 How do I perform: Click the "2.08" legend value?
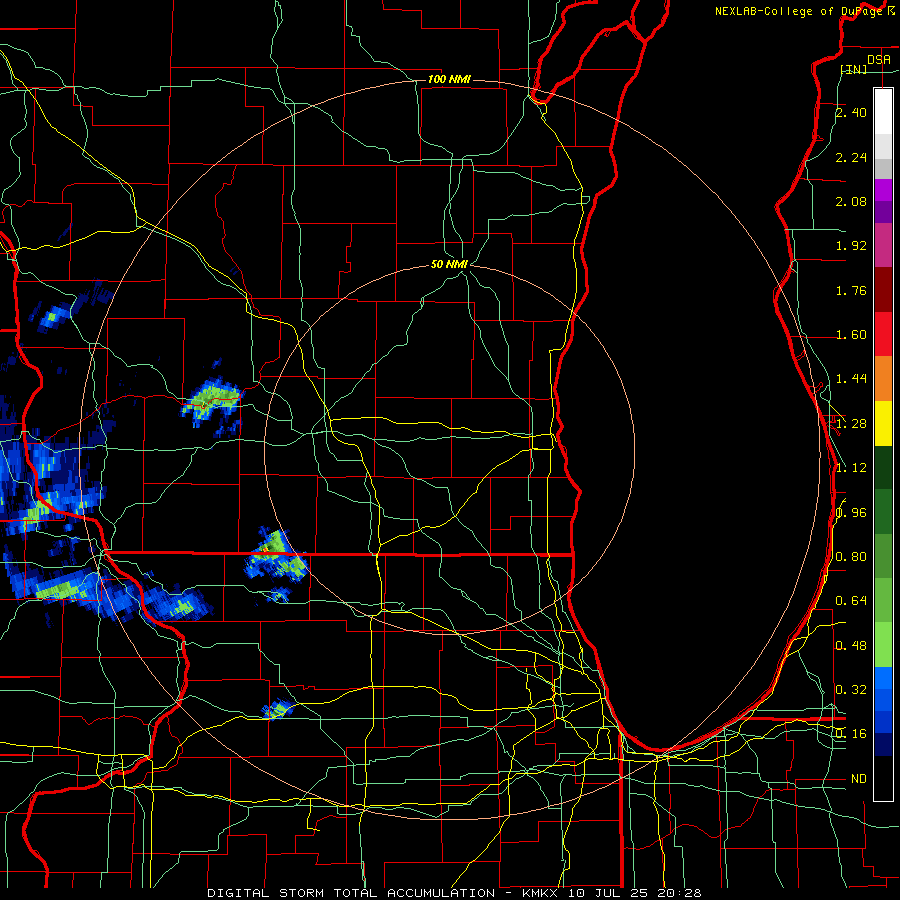(x=851, y=201)
